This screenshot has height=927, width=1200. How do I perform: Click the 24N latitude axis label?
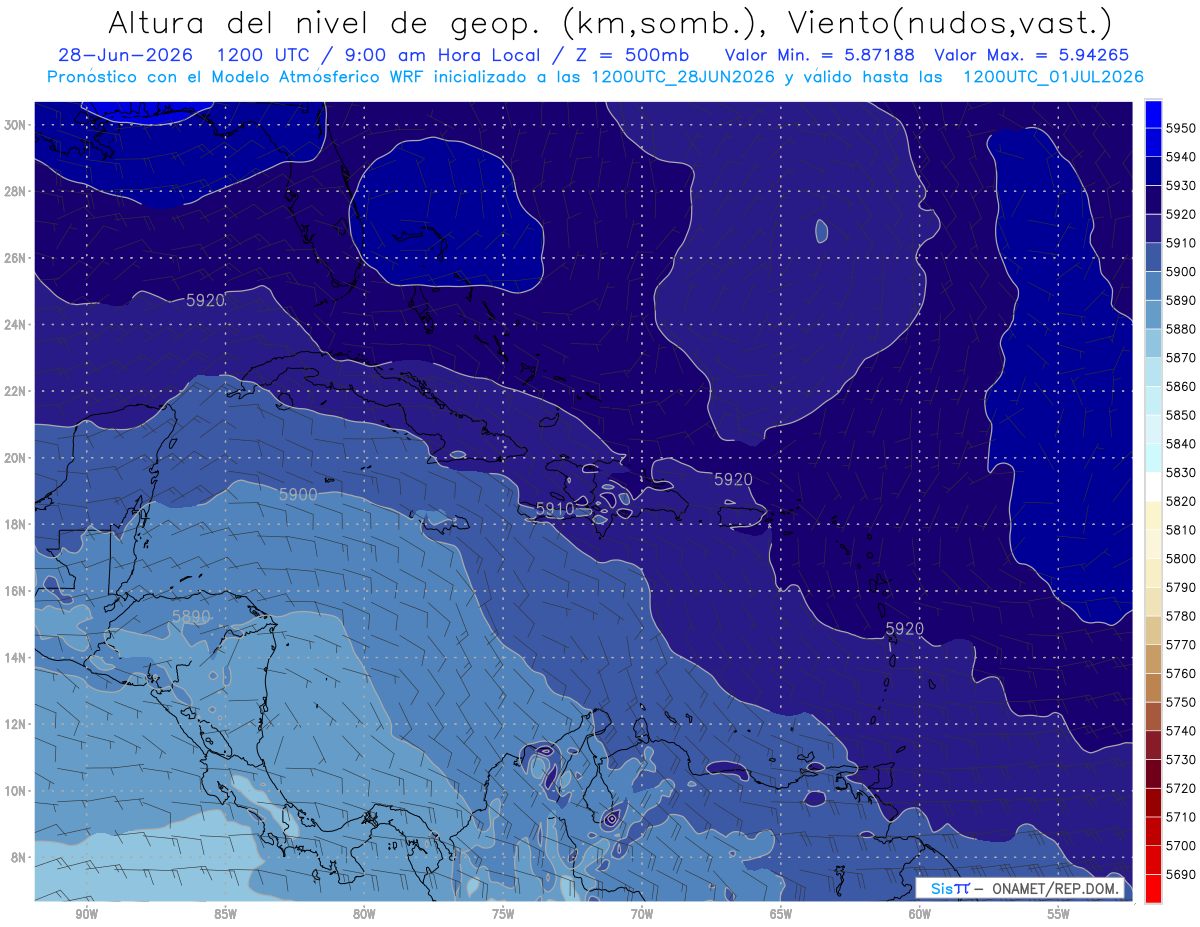15,325
